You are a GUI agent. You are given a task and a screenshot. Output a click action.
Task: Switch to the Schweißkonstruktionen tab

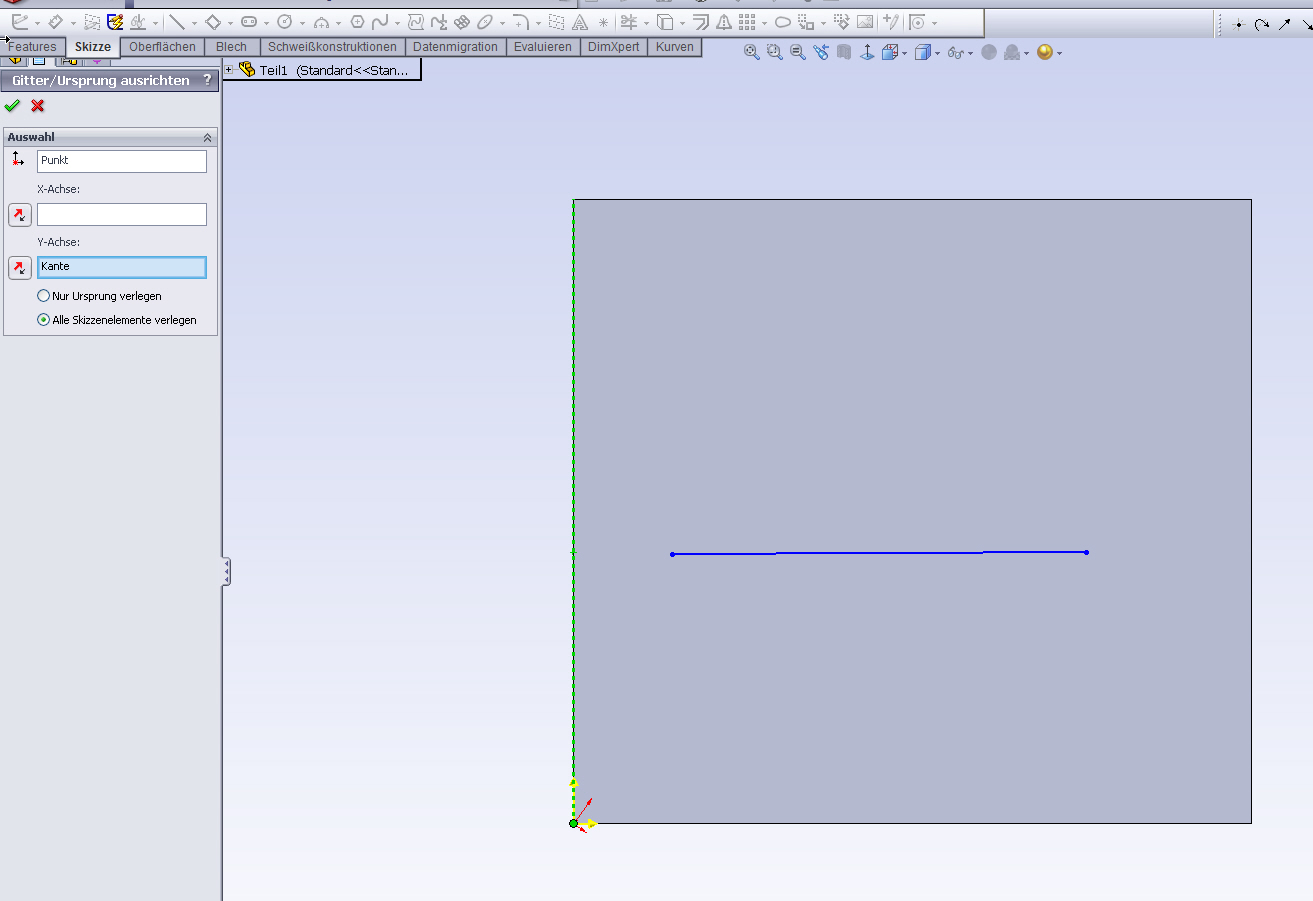pos(332,47)
